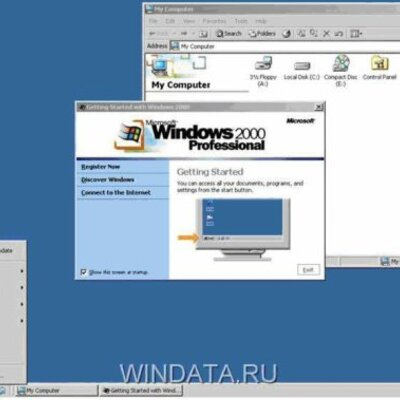Screen dimensions: 400x400
Task: Click the Copy To toolbar icon
Action: 314,33
